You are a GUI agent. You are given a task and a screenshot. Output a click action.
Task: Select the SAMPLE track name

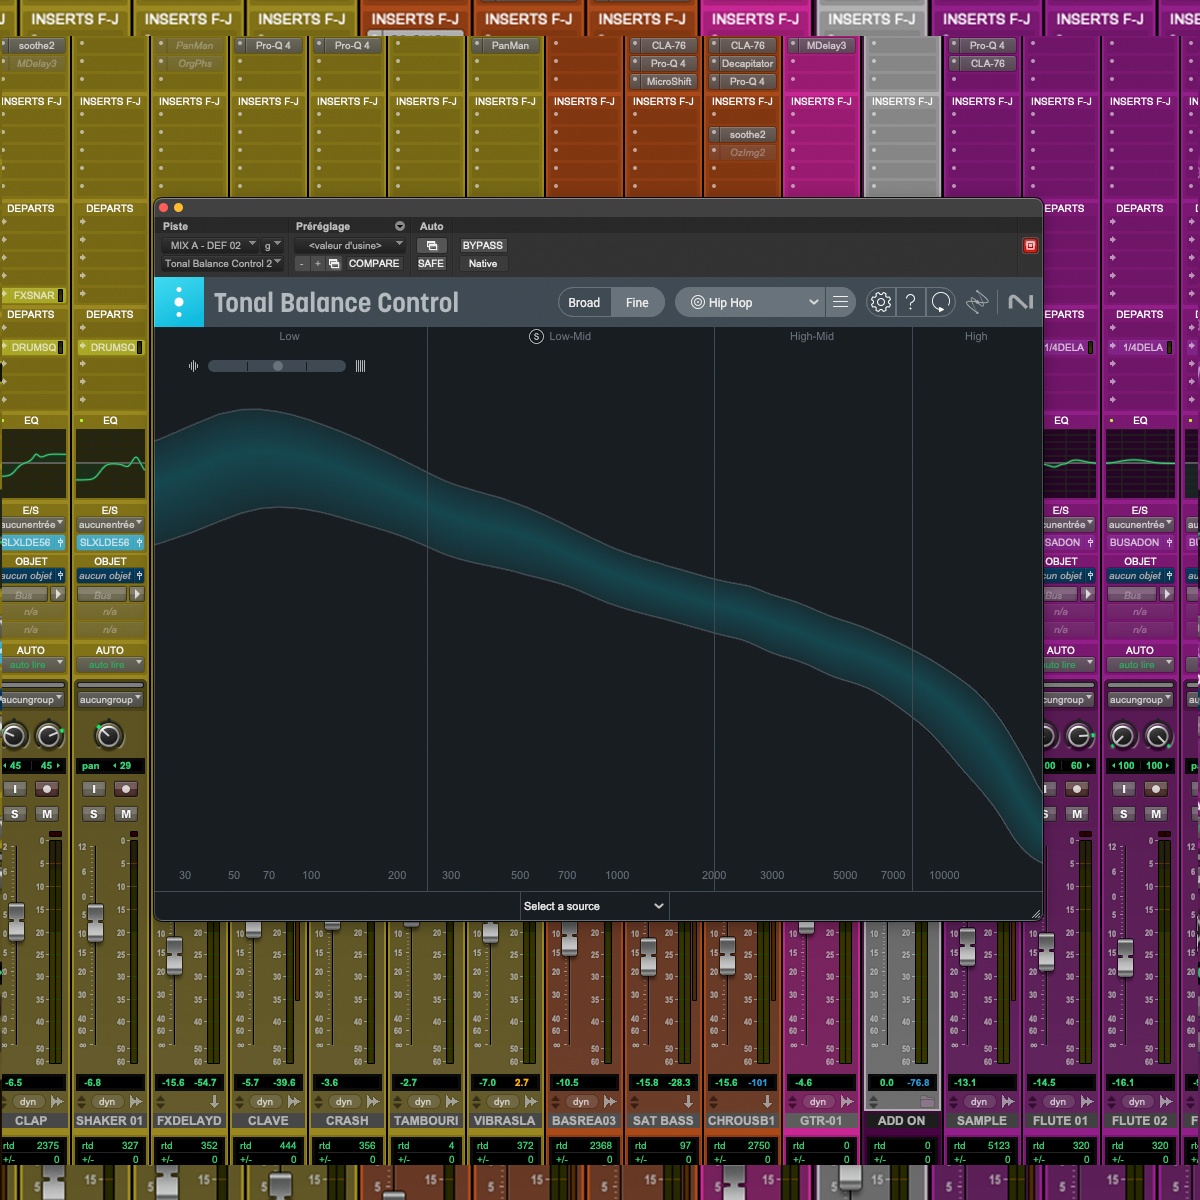(x=982, y=1121)
